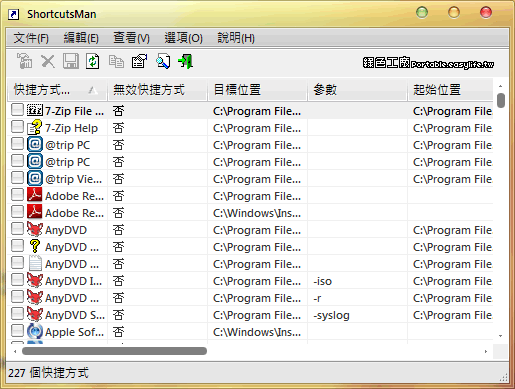Click C:\Windows\Ins... target of Apple Sof... row
Viewport: 515px width, 389px height.
257,332
